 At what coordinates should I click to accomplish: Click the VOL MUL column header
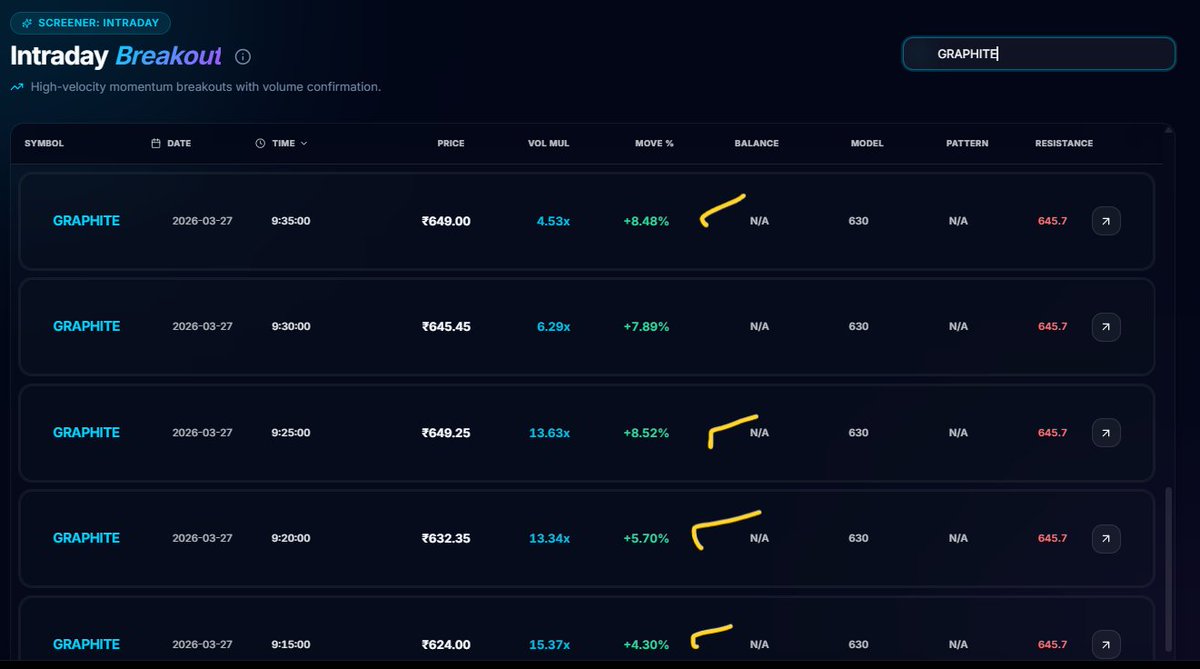549,143
